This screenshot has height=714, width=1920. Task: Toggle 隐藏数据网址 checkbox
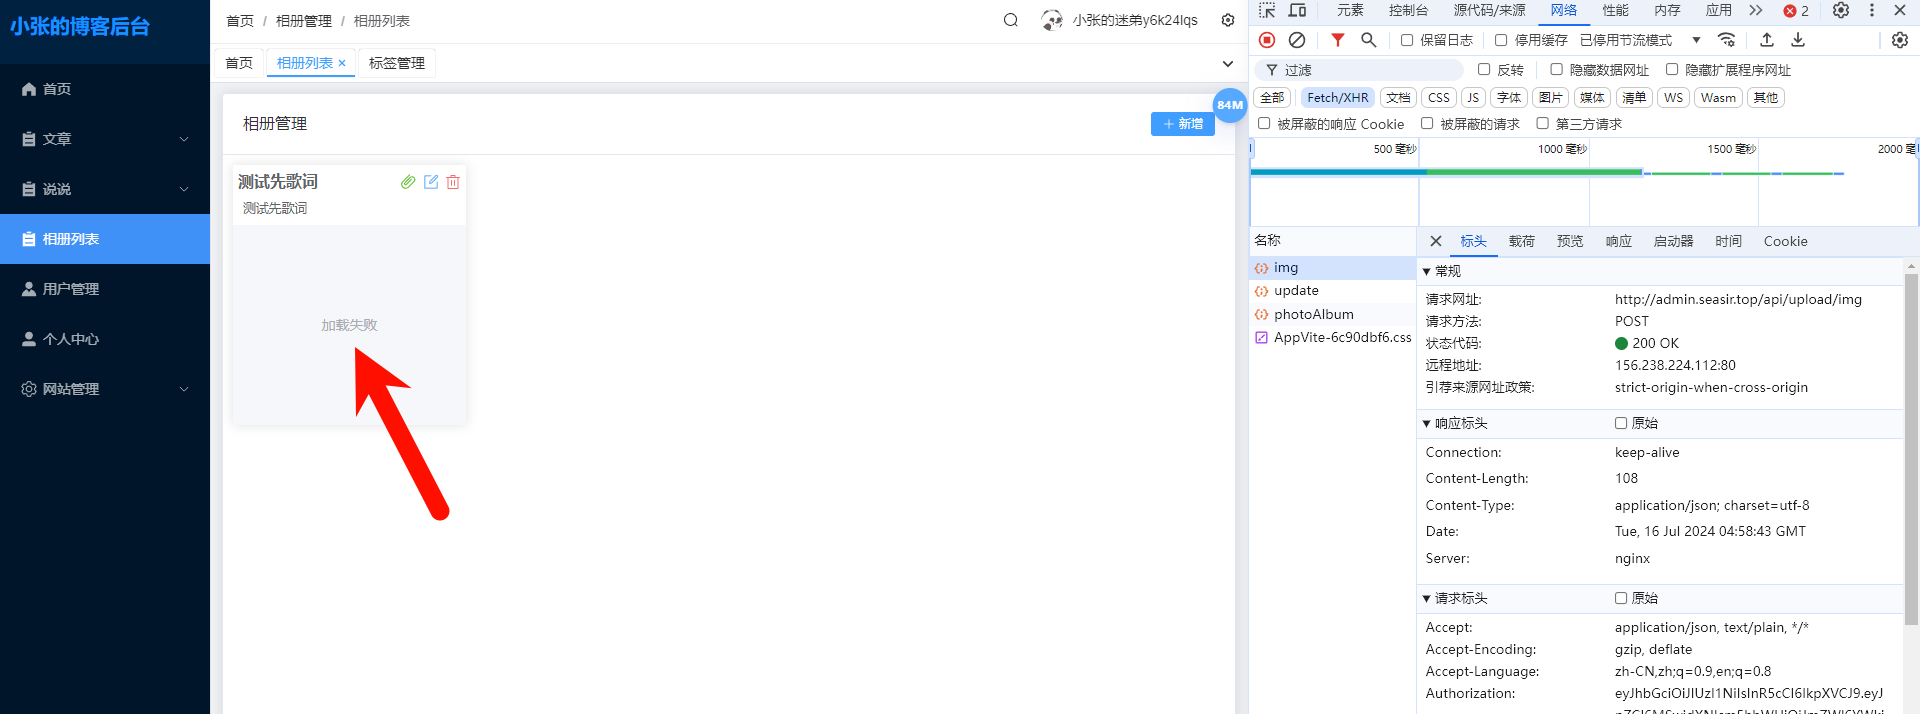pyautogui.click(x=1556, y=69)
